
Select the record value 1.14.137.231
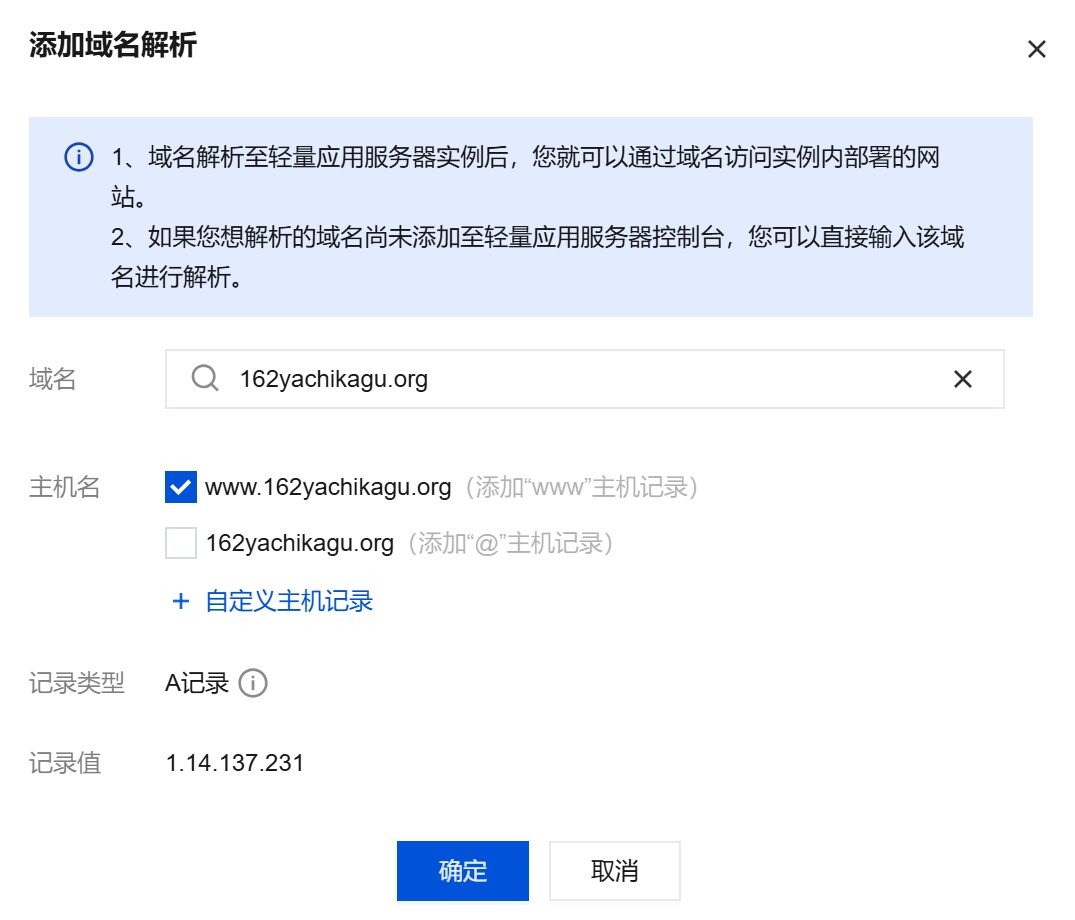pos(234,762)
